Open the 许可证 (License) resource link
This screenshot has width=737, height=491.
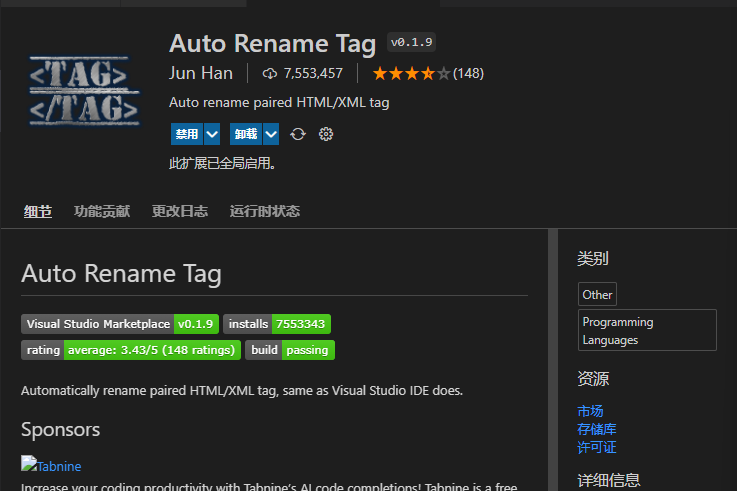pyautogui.click(x=597, y=447)
